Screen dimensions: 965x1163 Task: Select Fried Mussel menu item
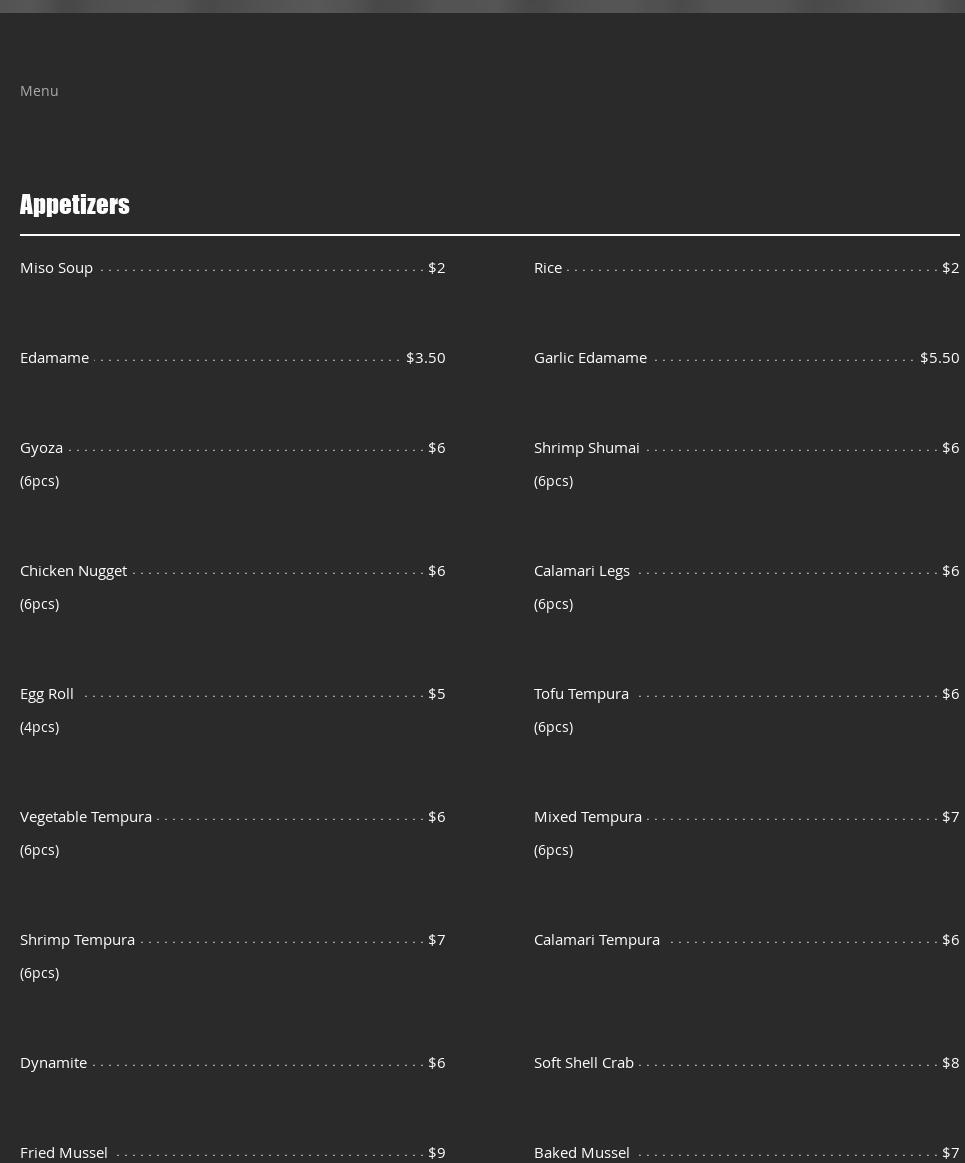click(63, 1152)
